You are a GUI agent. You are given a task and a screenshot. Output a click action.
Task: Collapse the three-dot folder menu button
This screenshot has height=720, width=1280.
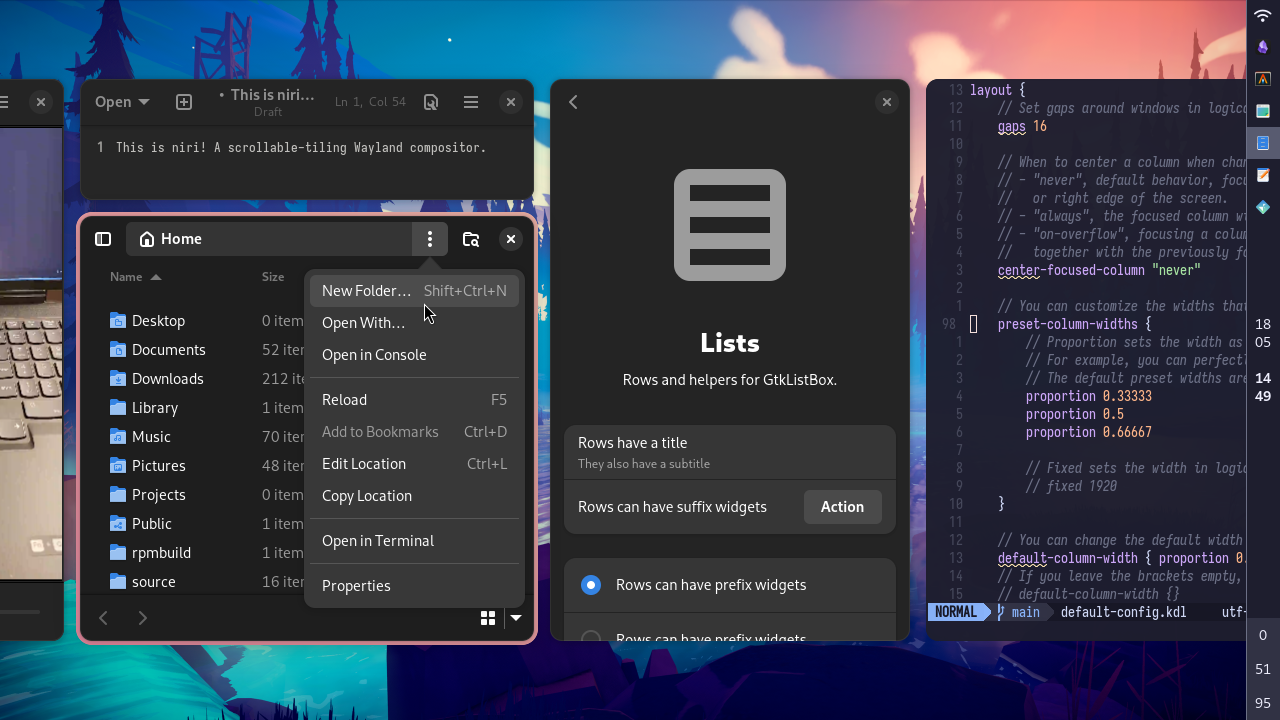[430, 239]
